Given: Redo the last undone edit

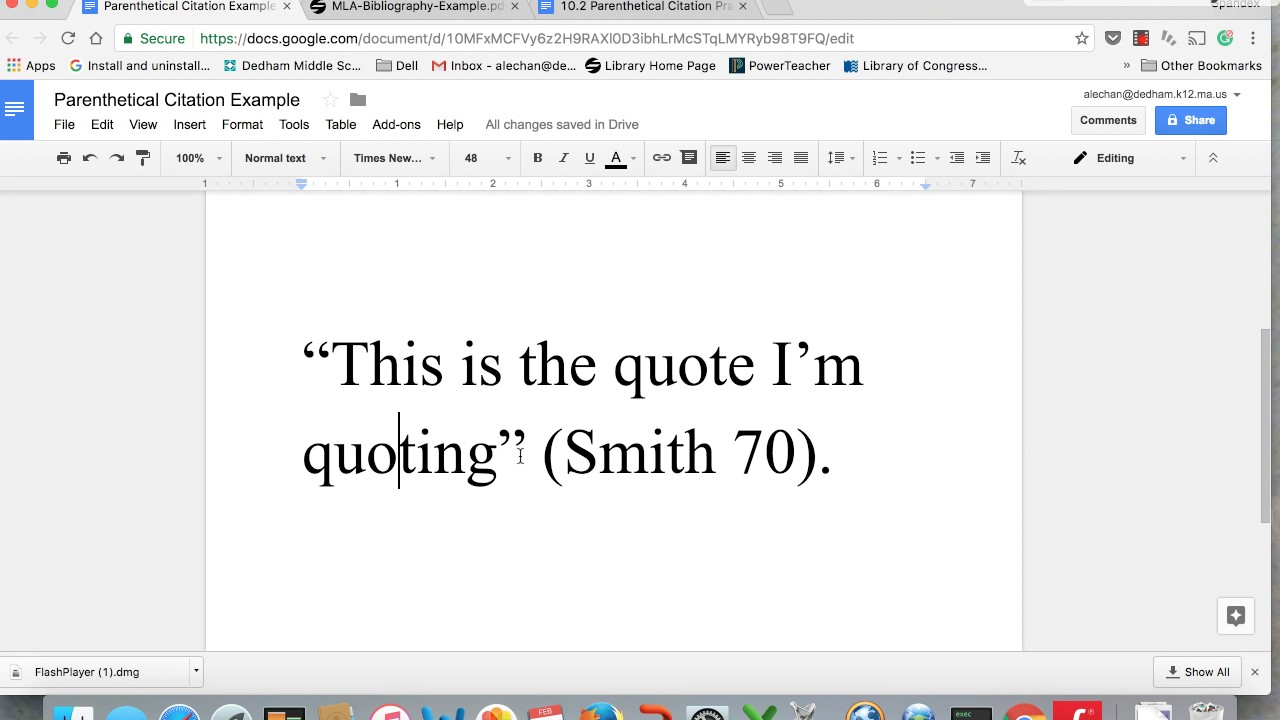Looking at the screenshot, I should point(117,158).
